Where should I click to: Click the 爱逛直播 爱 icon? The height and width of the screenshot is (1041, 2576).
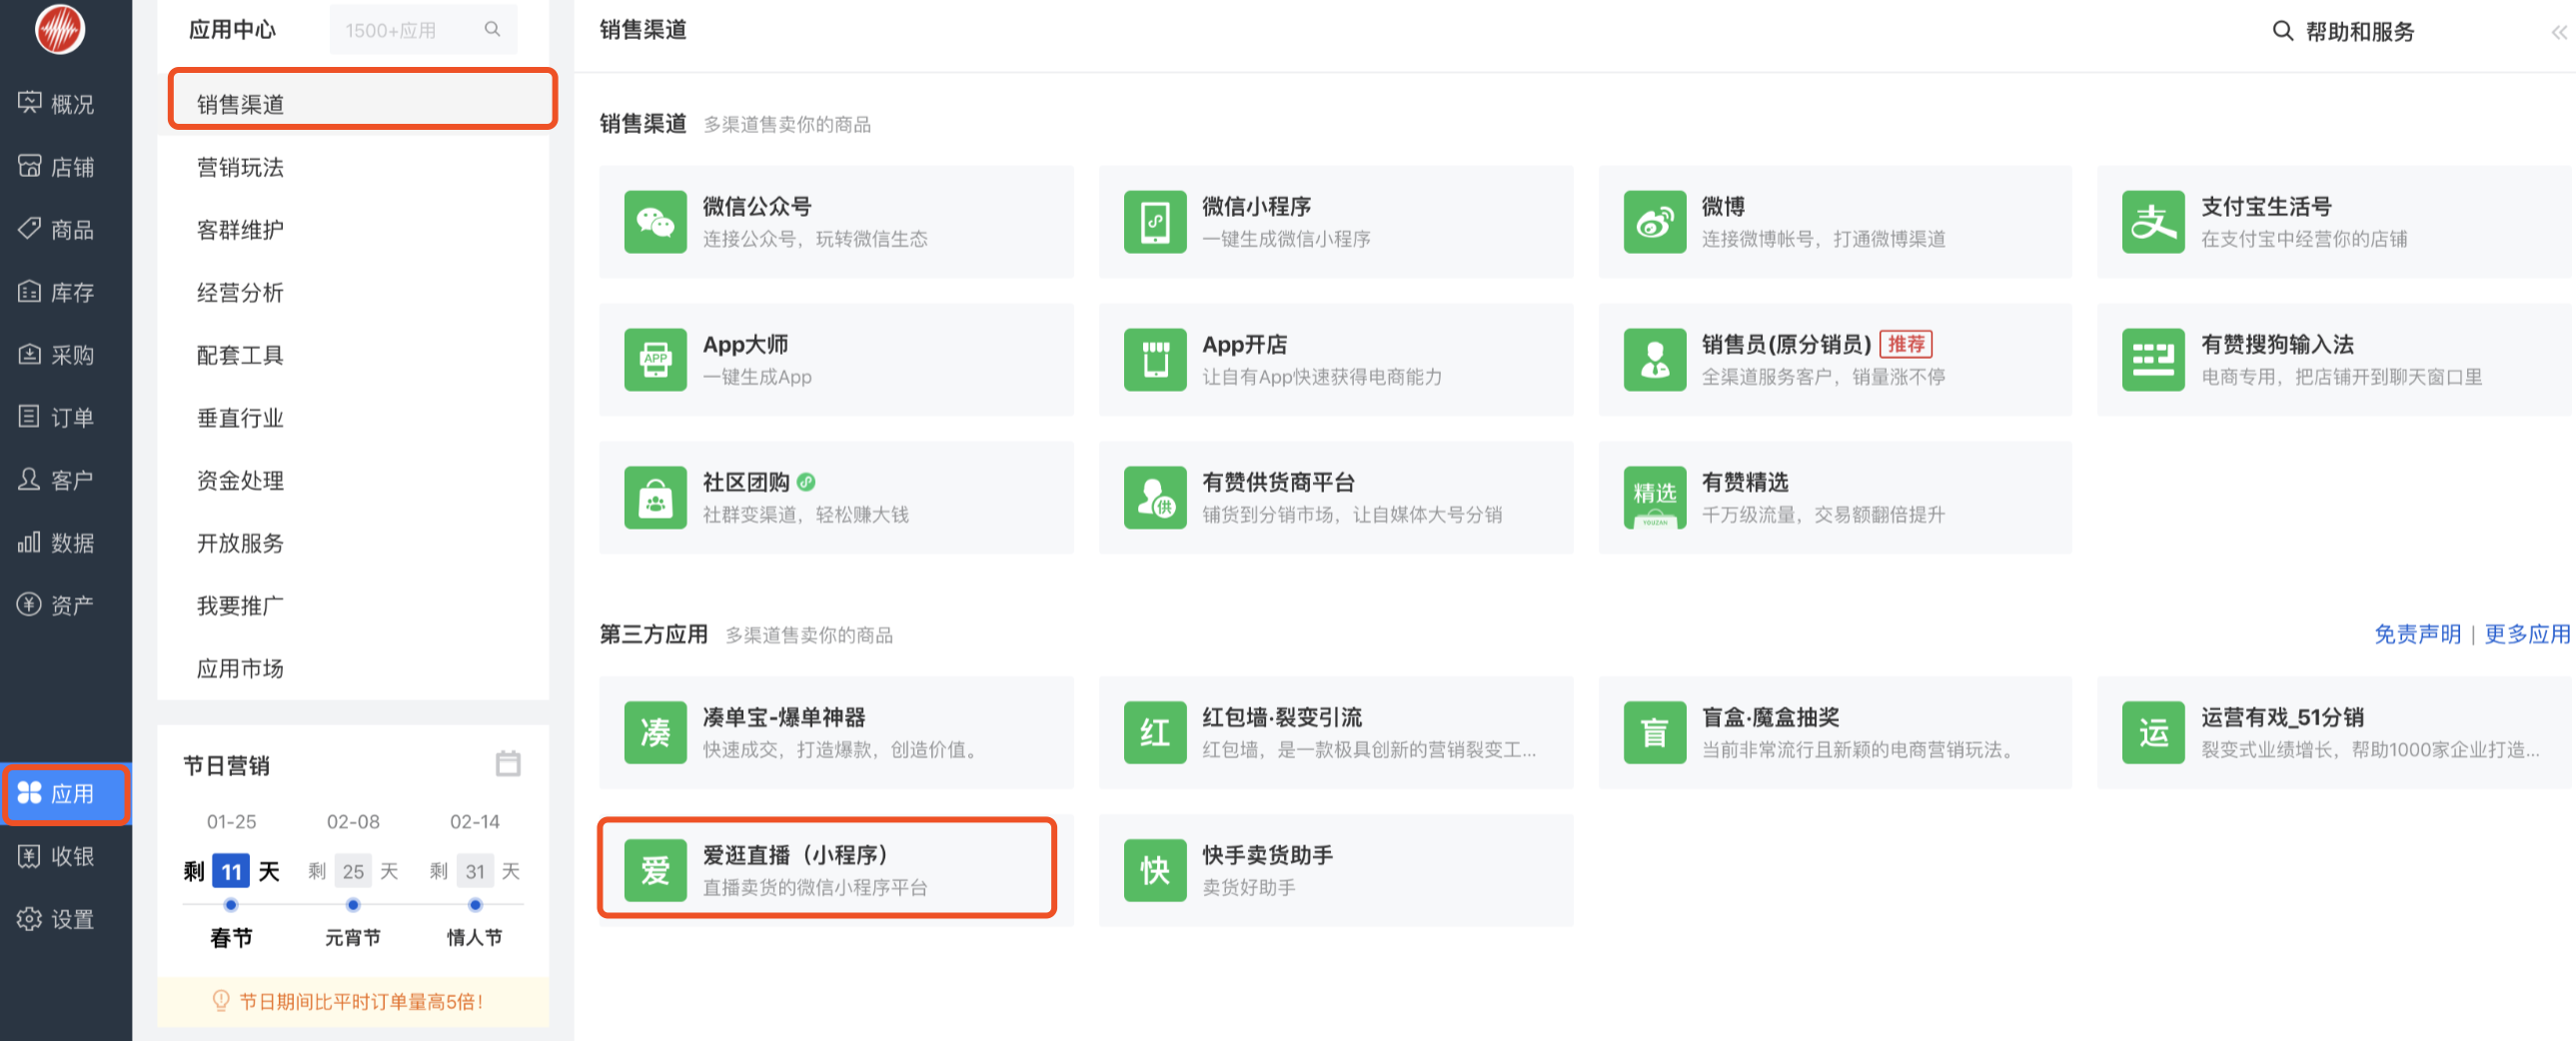pos(655,871)
